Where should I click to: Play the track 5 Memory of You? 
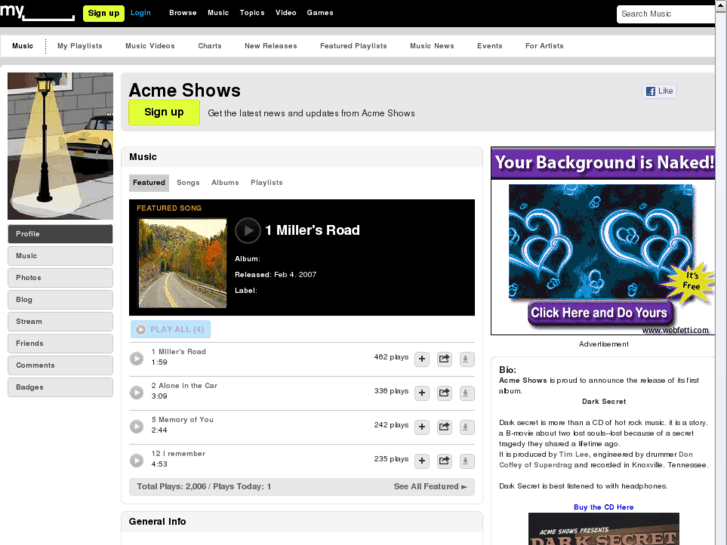click(136, 426)
